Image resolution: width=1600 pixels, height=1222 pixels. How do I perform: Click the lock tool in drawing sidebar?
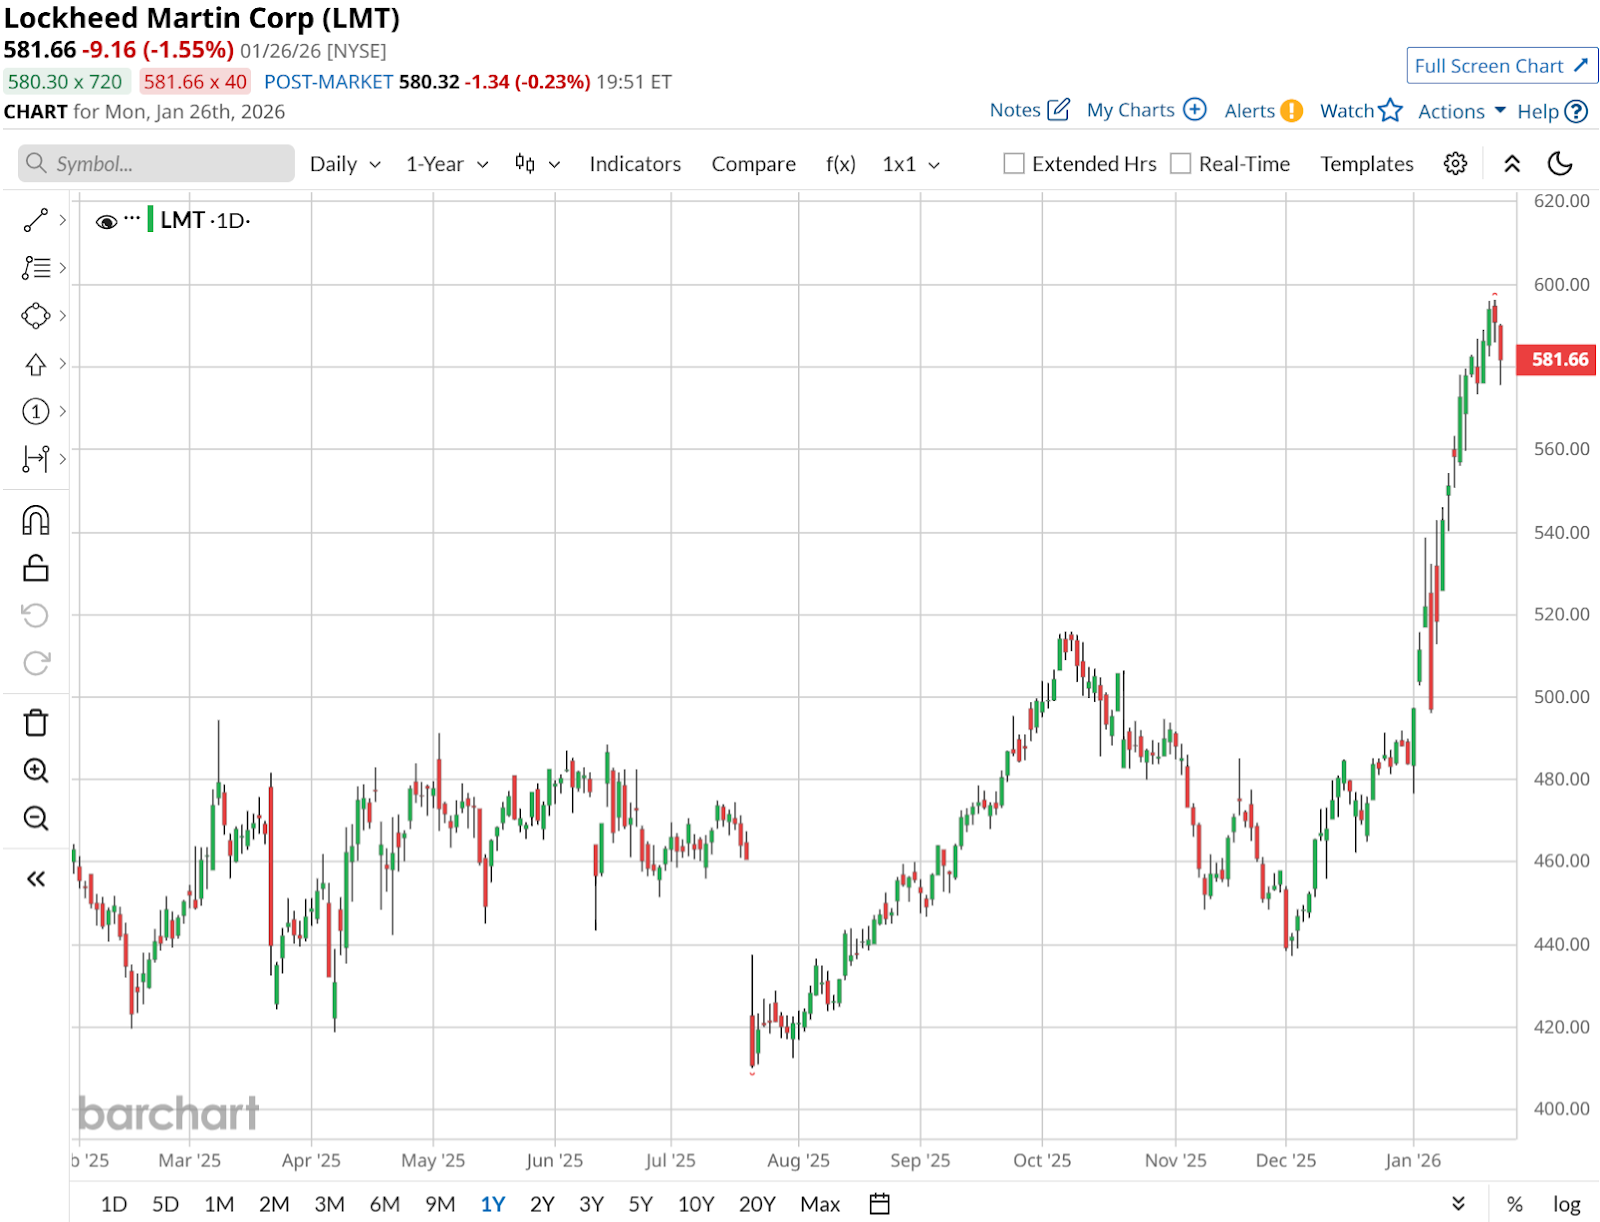(x=35, y=566)
